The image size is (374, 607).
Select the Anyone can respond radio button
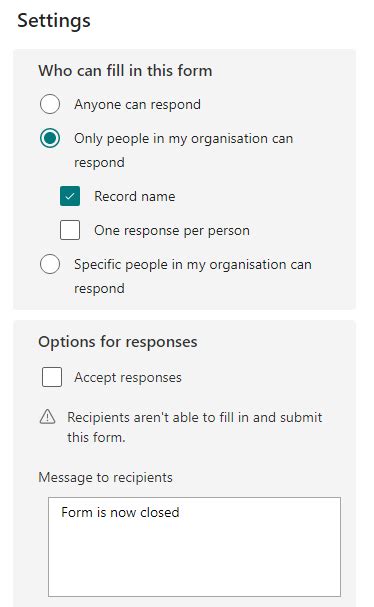50,104
